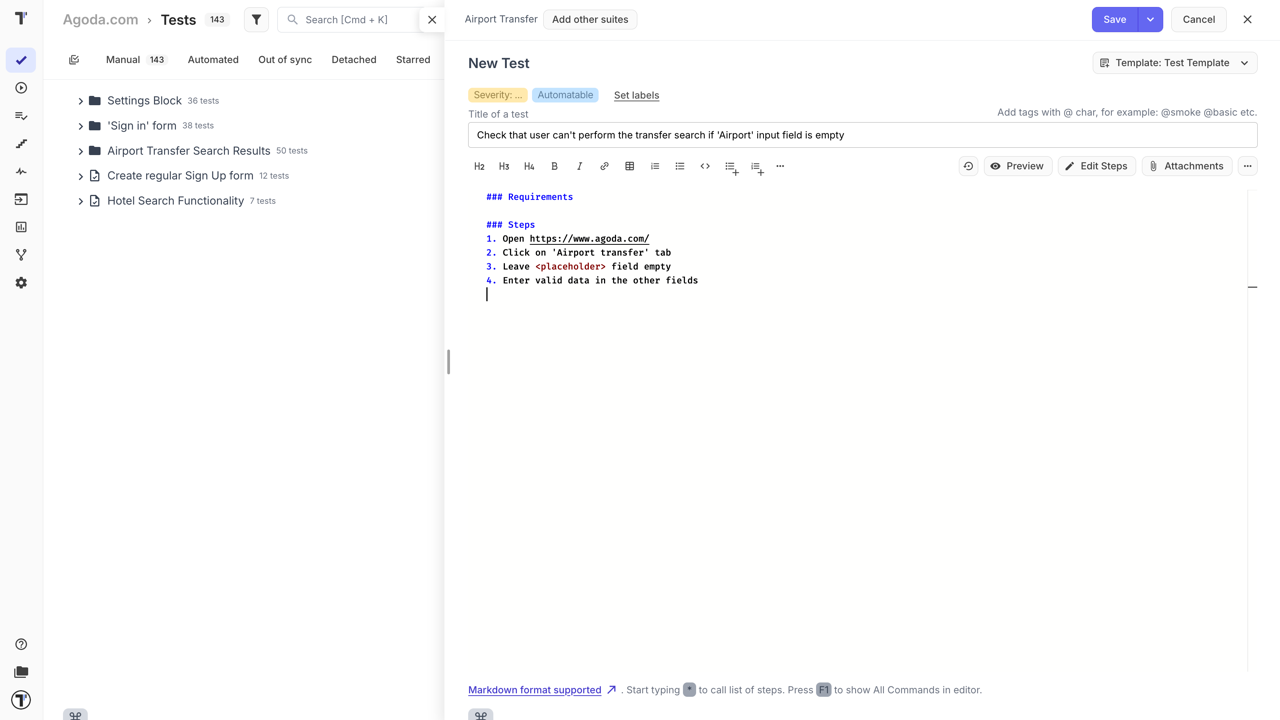The height and width of the screenshot is (720, 1280).
Task: Click the code block icon
Action: (x=705, y=166)
